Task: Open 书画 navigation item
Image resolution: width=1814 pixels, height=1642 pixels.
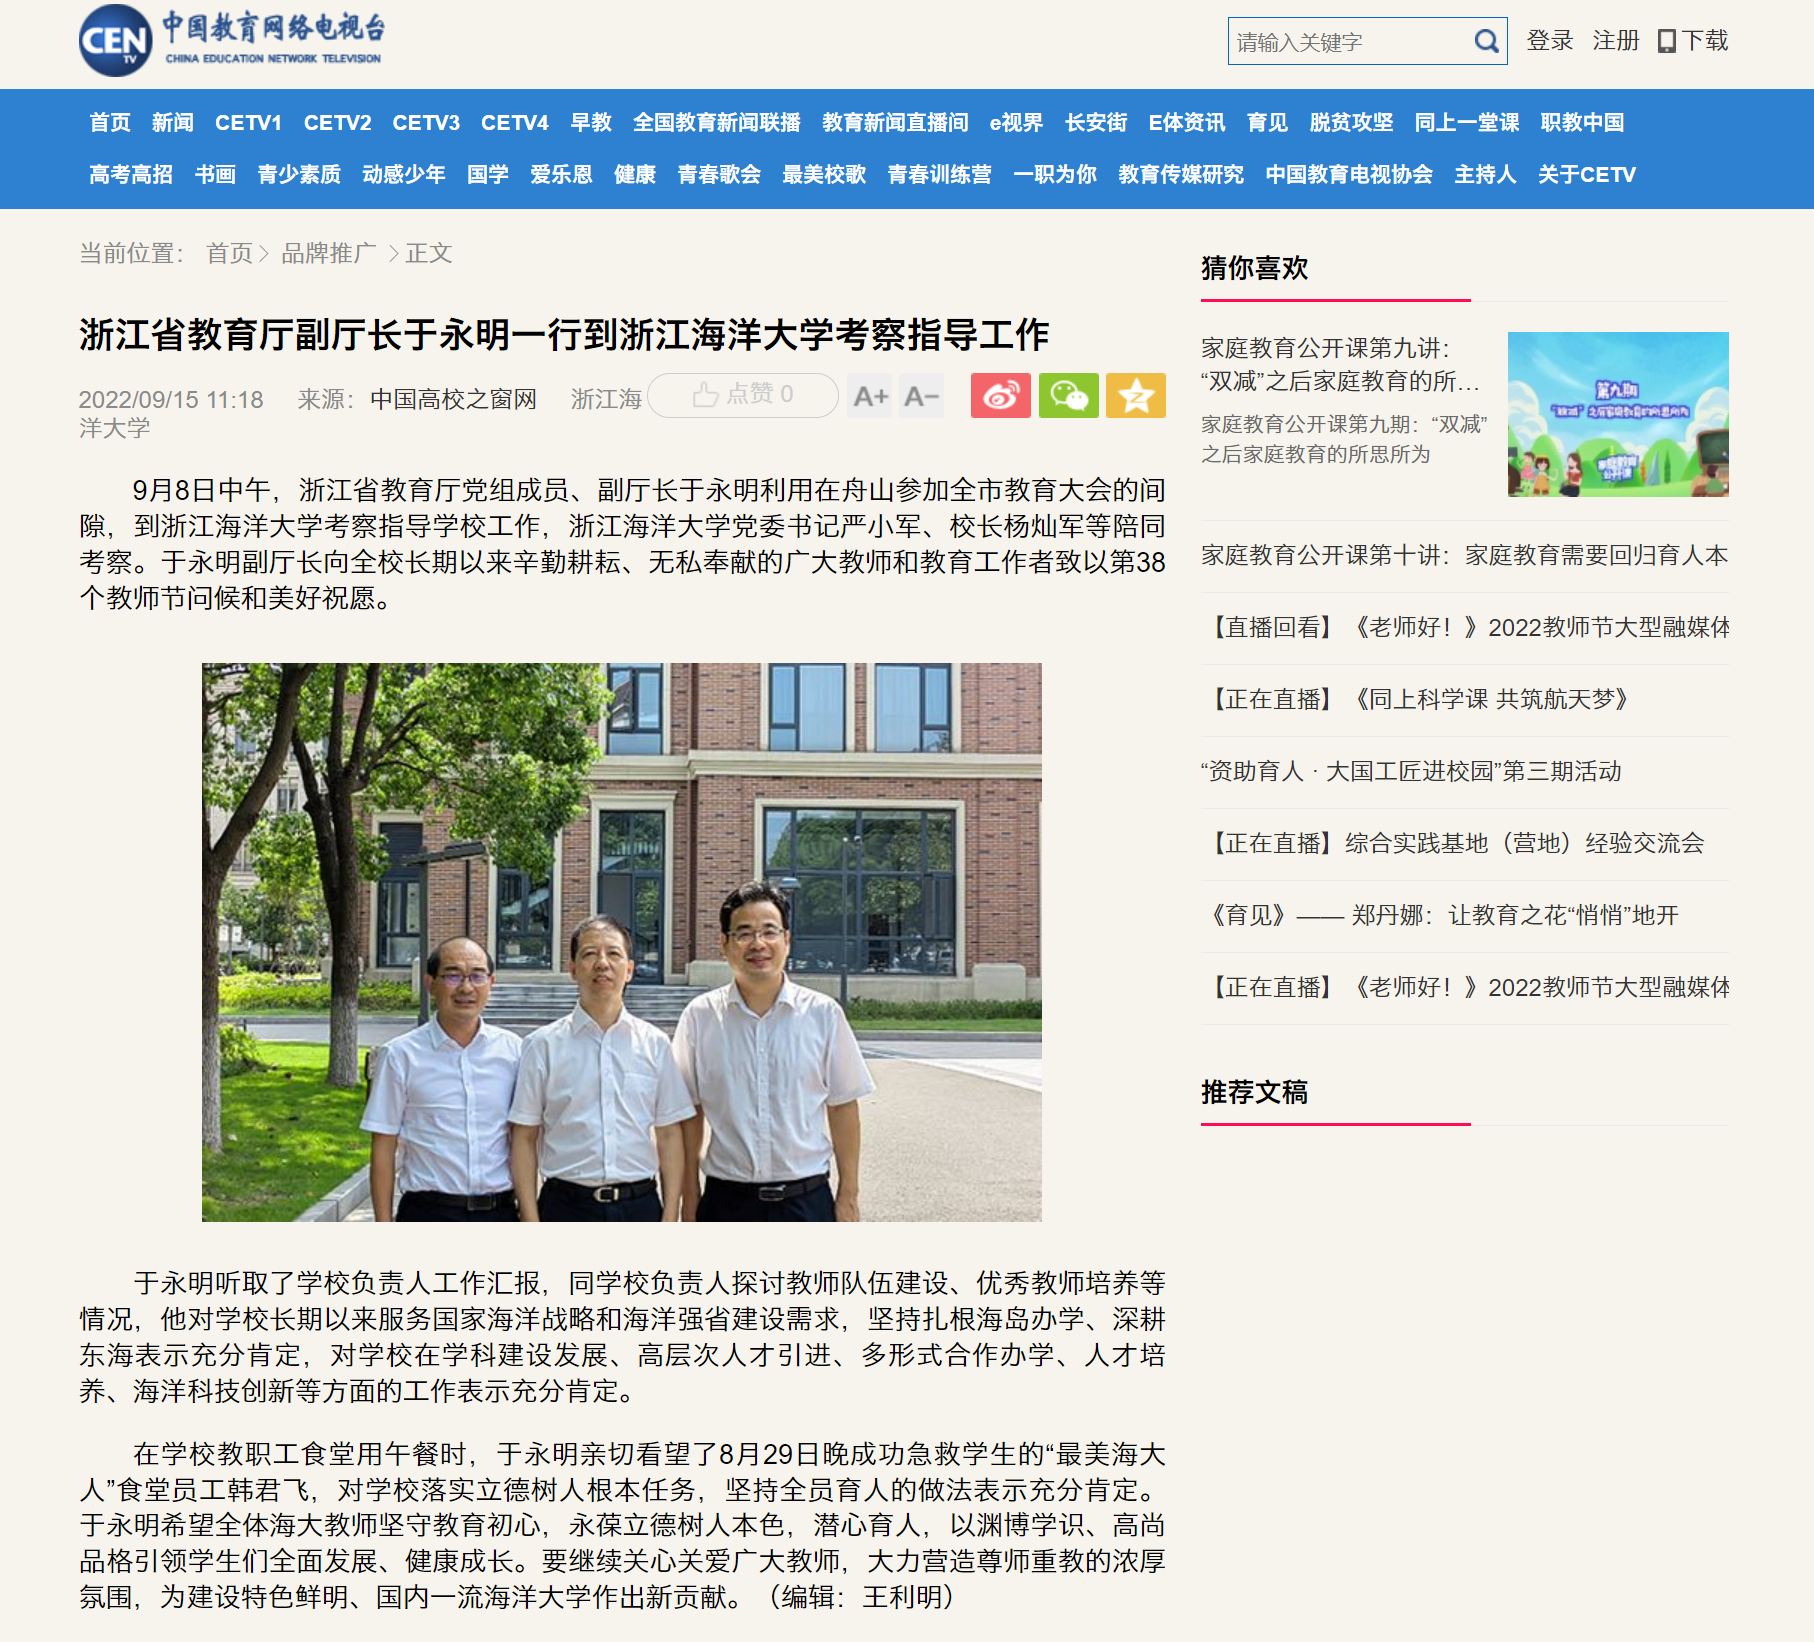Action: click(215, 174)
